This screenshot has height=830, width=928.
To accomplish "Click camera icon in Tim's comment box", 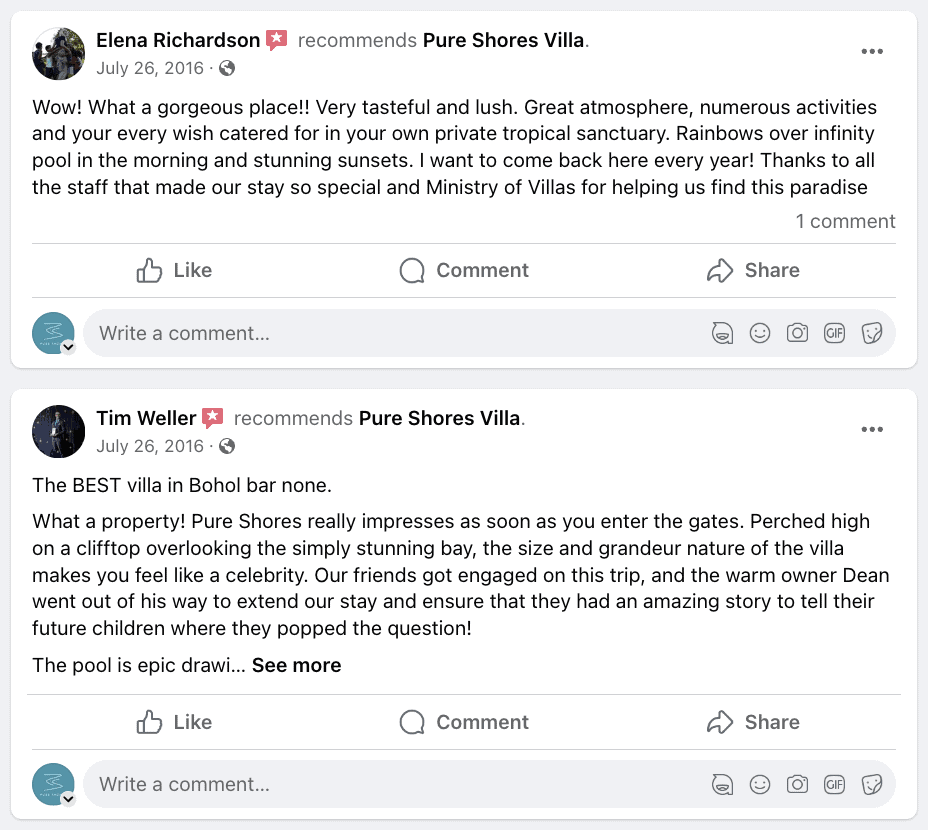I will tap(797, 784).
